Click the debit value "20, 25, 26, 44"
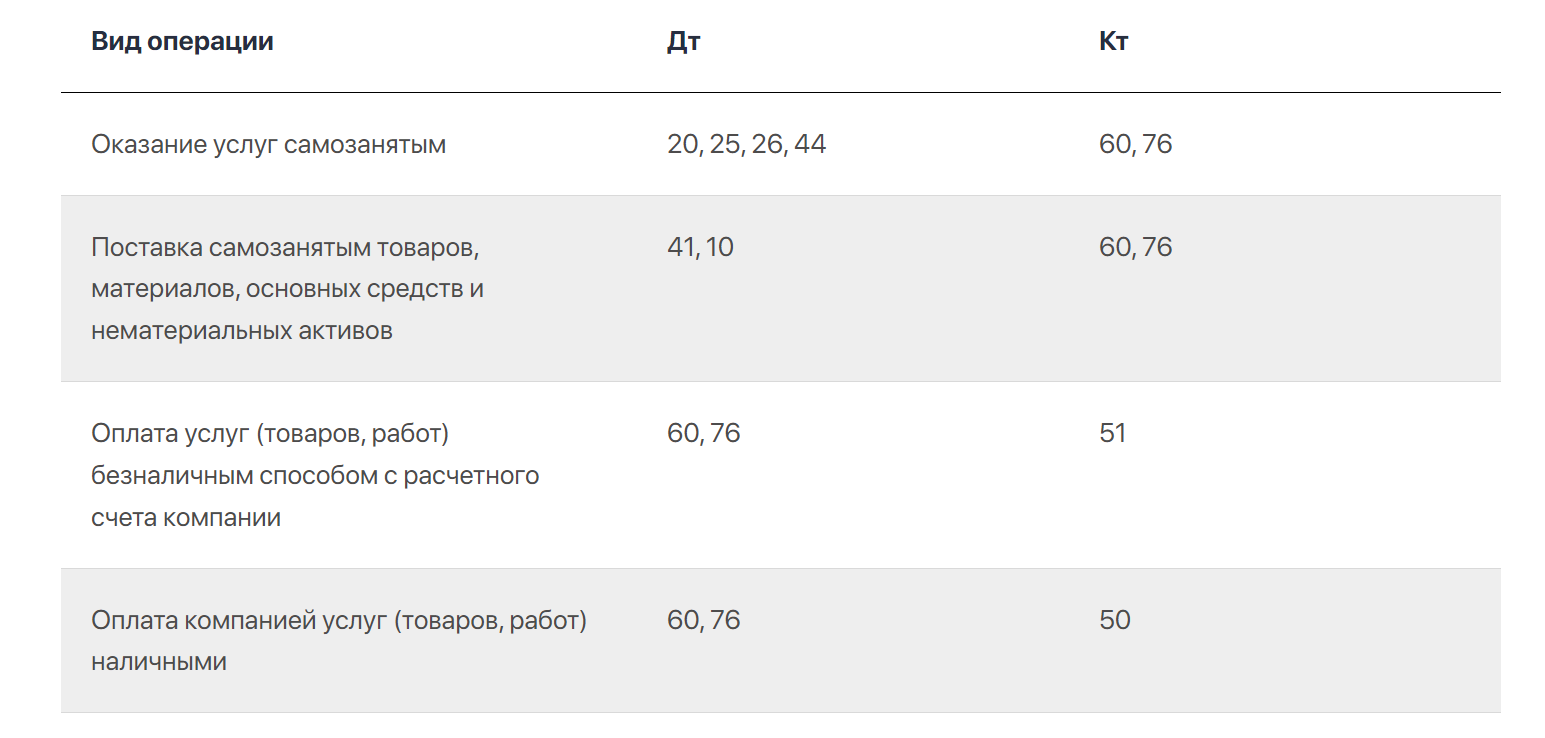1545x738 pixels. (746, 145)
